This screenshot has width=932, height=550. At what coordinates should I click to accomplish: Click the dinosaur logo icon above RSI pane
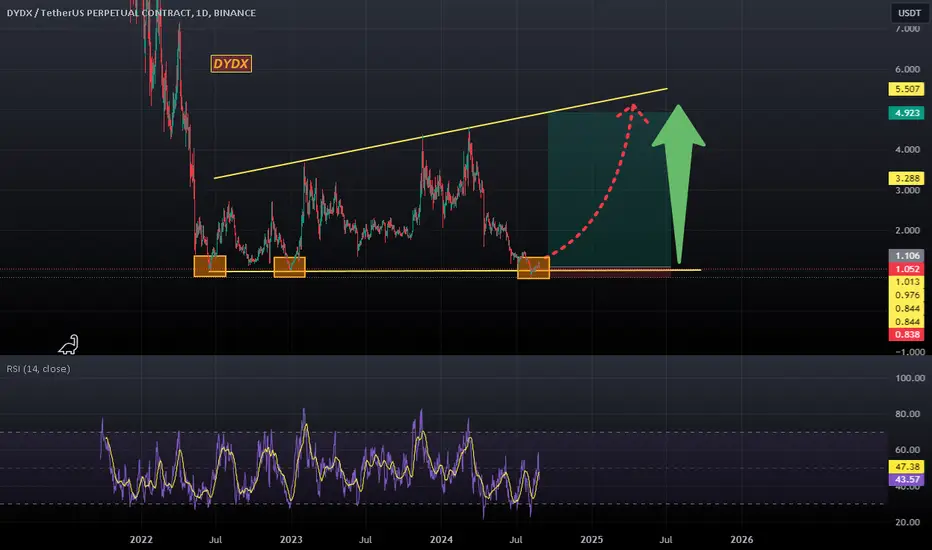click(68, 344)
